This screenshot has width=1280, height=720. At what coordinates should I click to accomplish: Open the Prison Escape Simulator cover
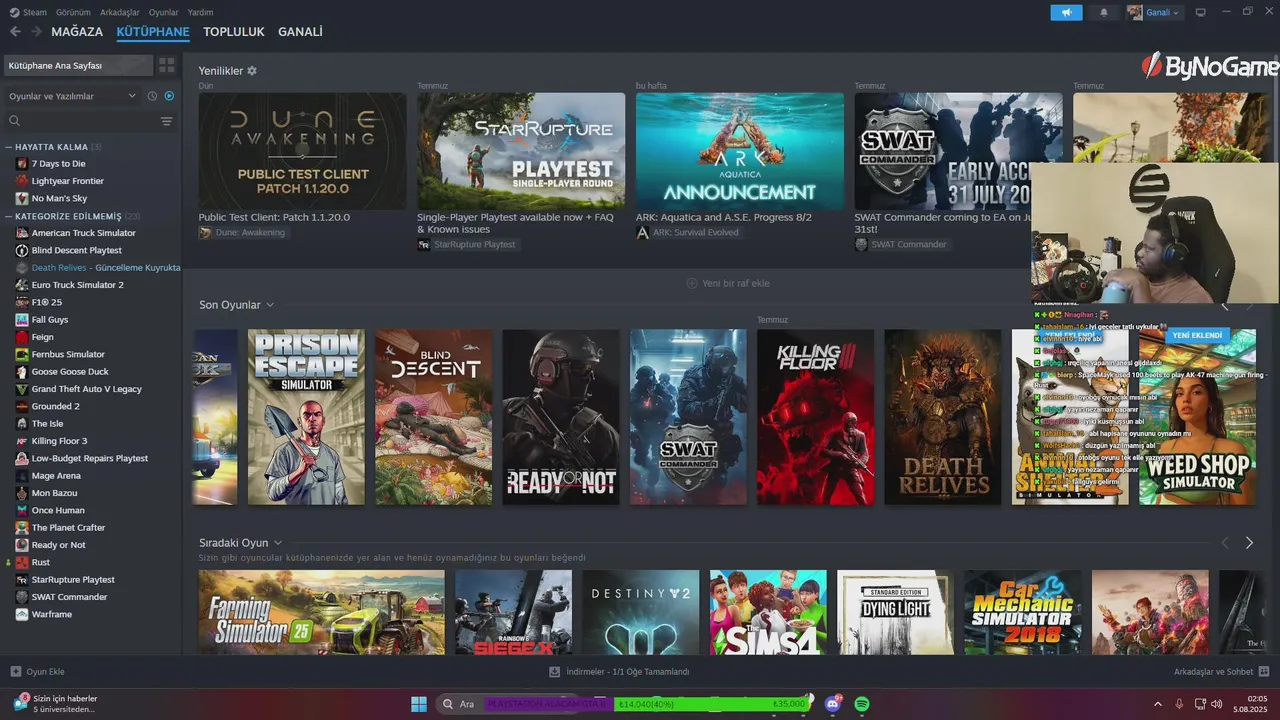coord(306,417)
